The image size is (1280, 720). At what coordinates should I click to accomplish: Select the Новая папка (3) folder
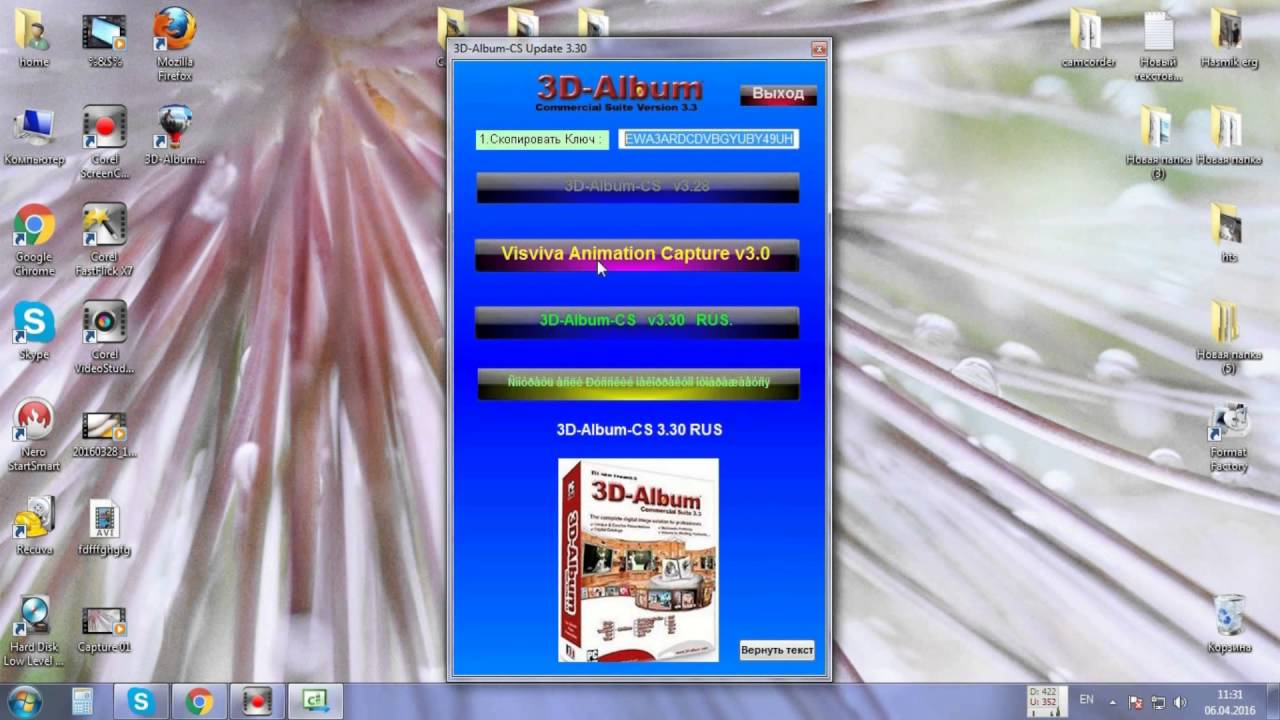click(x=1158, y=142)
